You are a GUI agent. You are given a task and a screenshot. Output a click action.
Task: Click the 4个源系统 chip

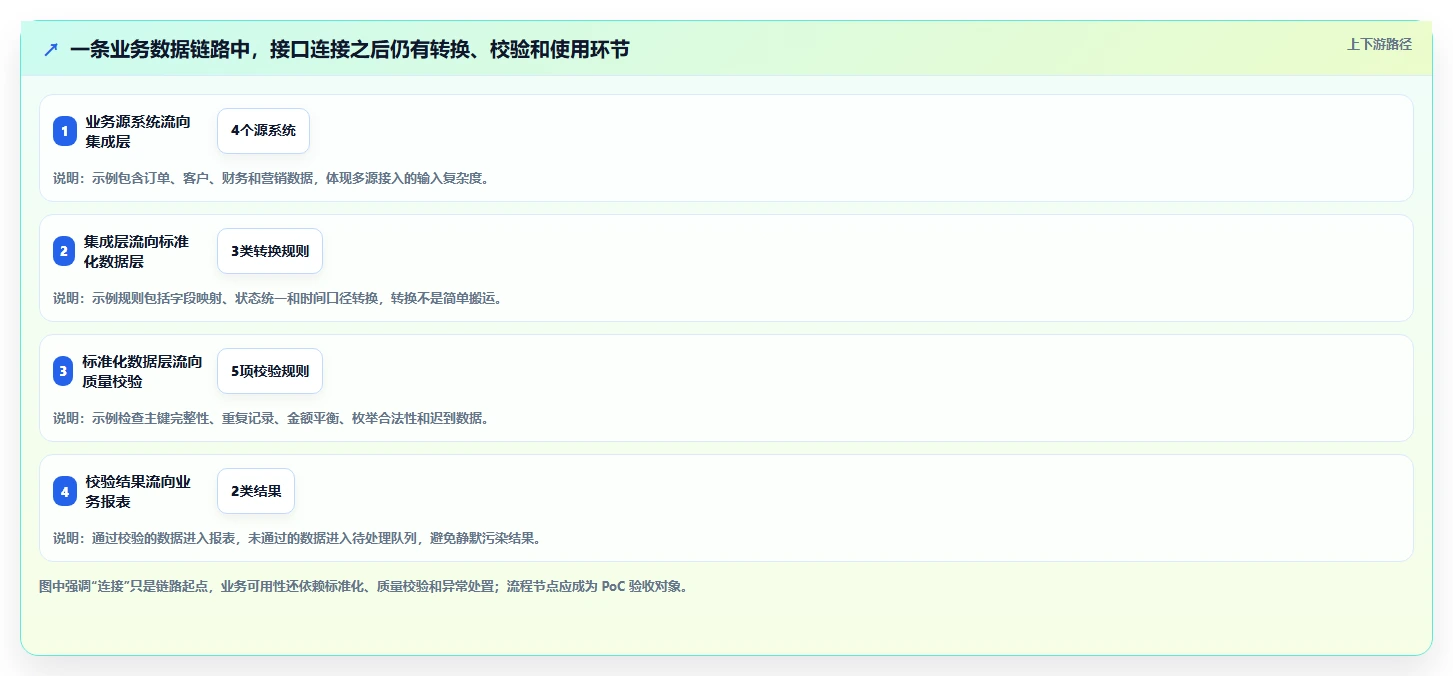point(263,131)
